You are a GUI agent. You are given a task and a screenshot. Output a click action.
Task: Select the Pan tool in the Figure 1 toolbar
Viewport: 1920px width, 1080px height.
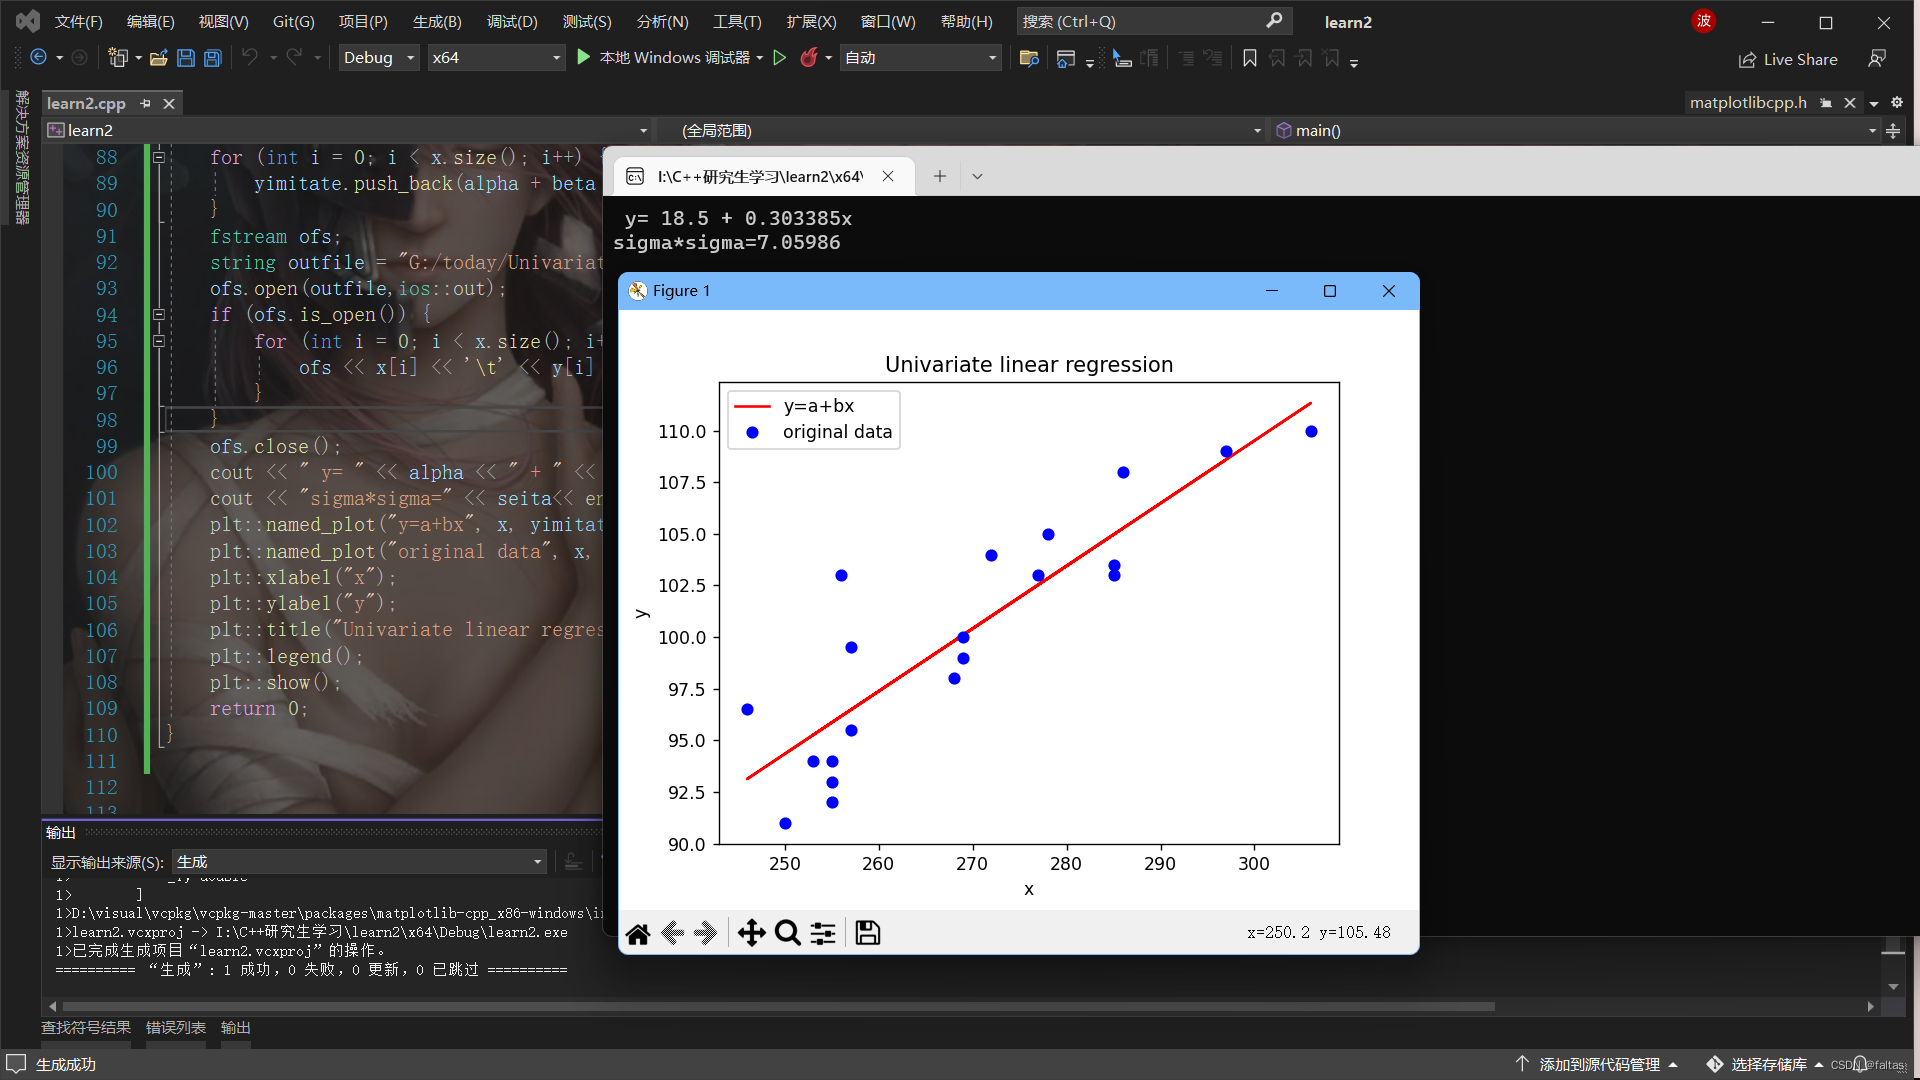coord(751,933)
